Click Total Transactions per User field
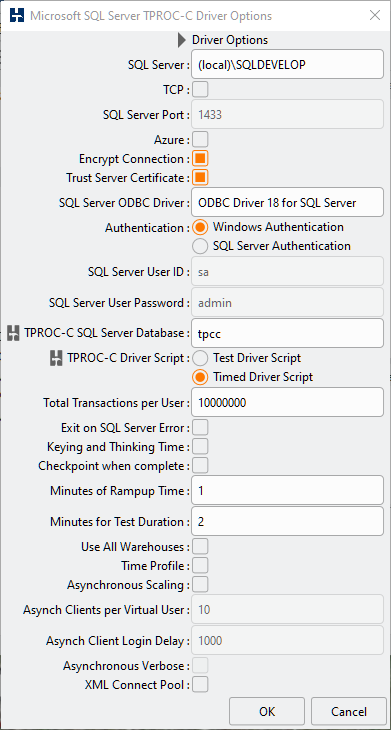This screenshot has height=730, width=391. (287, 402)
